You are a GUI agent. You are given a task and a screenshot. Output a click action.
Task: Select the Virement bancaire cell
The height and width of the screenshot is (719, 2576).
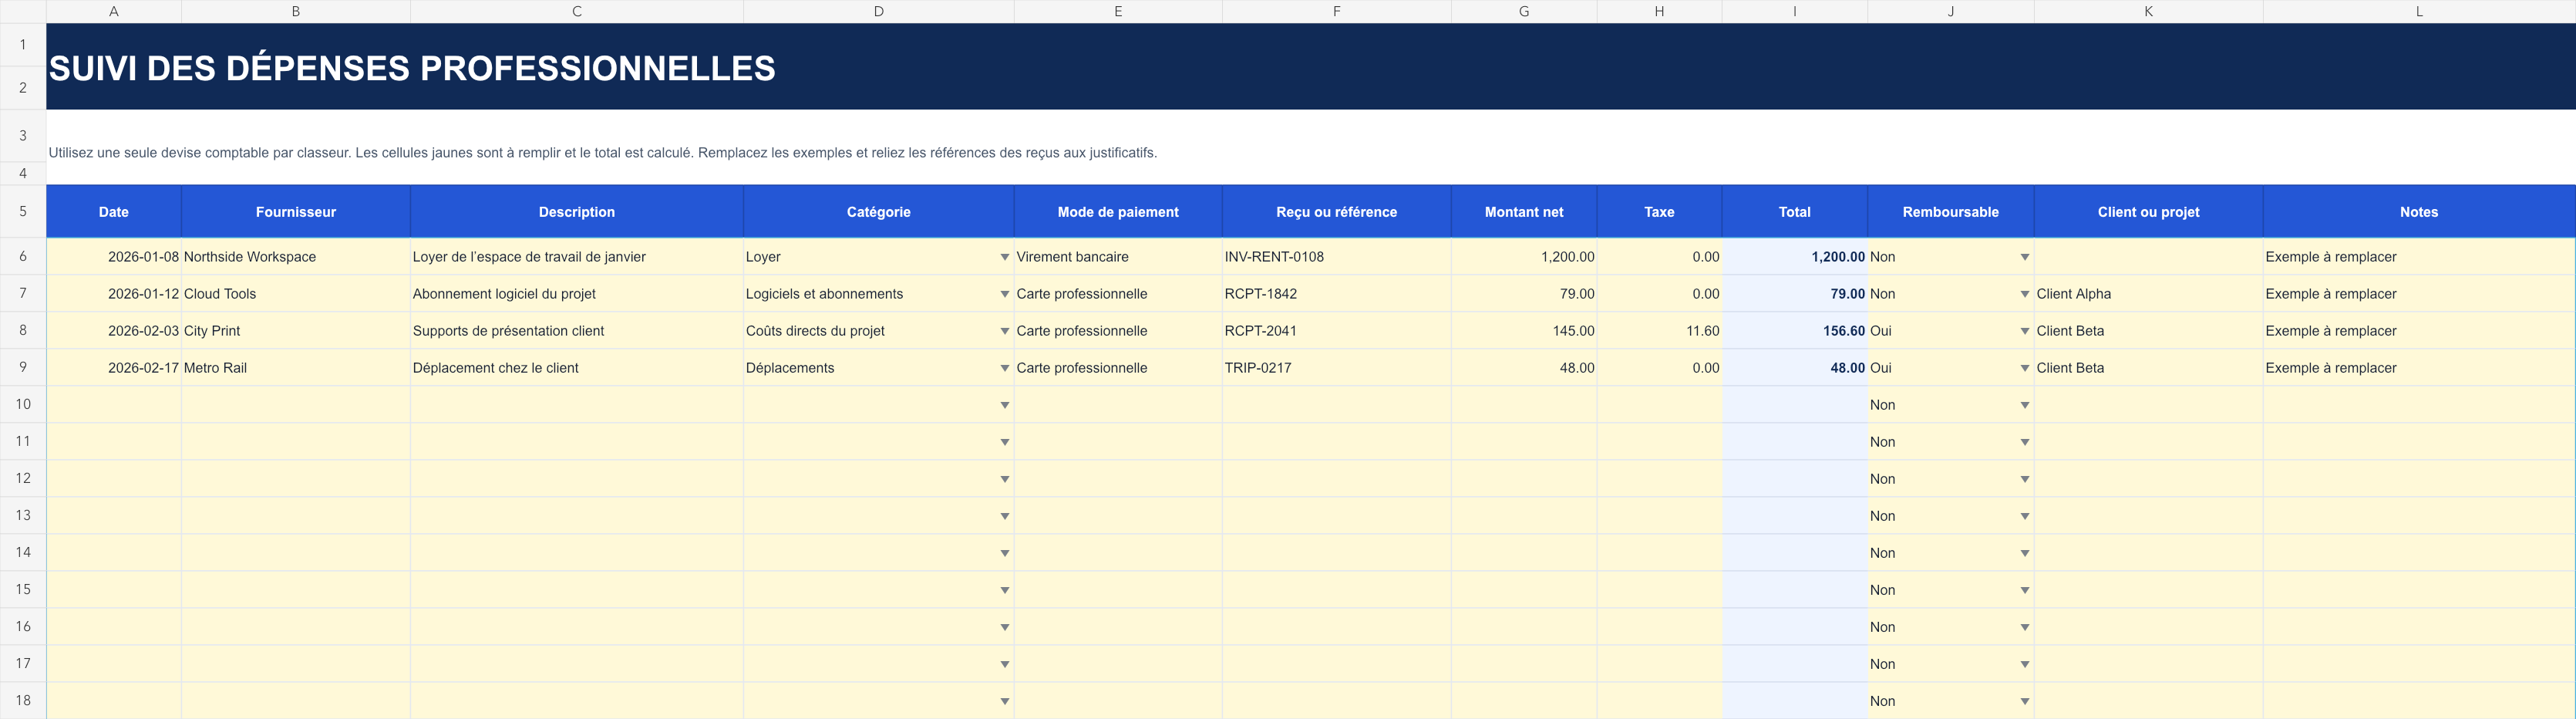coord(1118,257)
